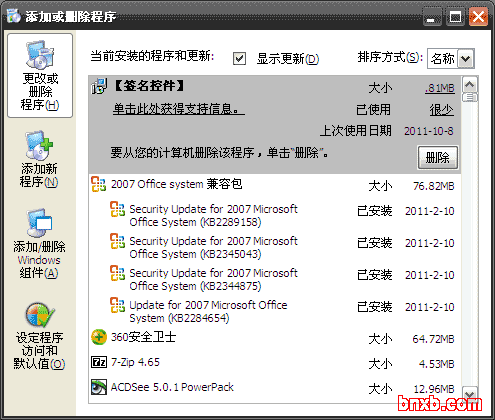Click the 签名控件 program icon
Screen dimensions: 495x420
pyautogui.click(x=99, y=86)
